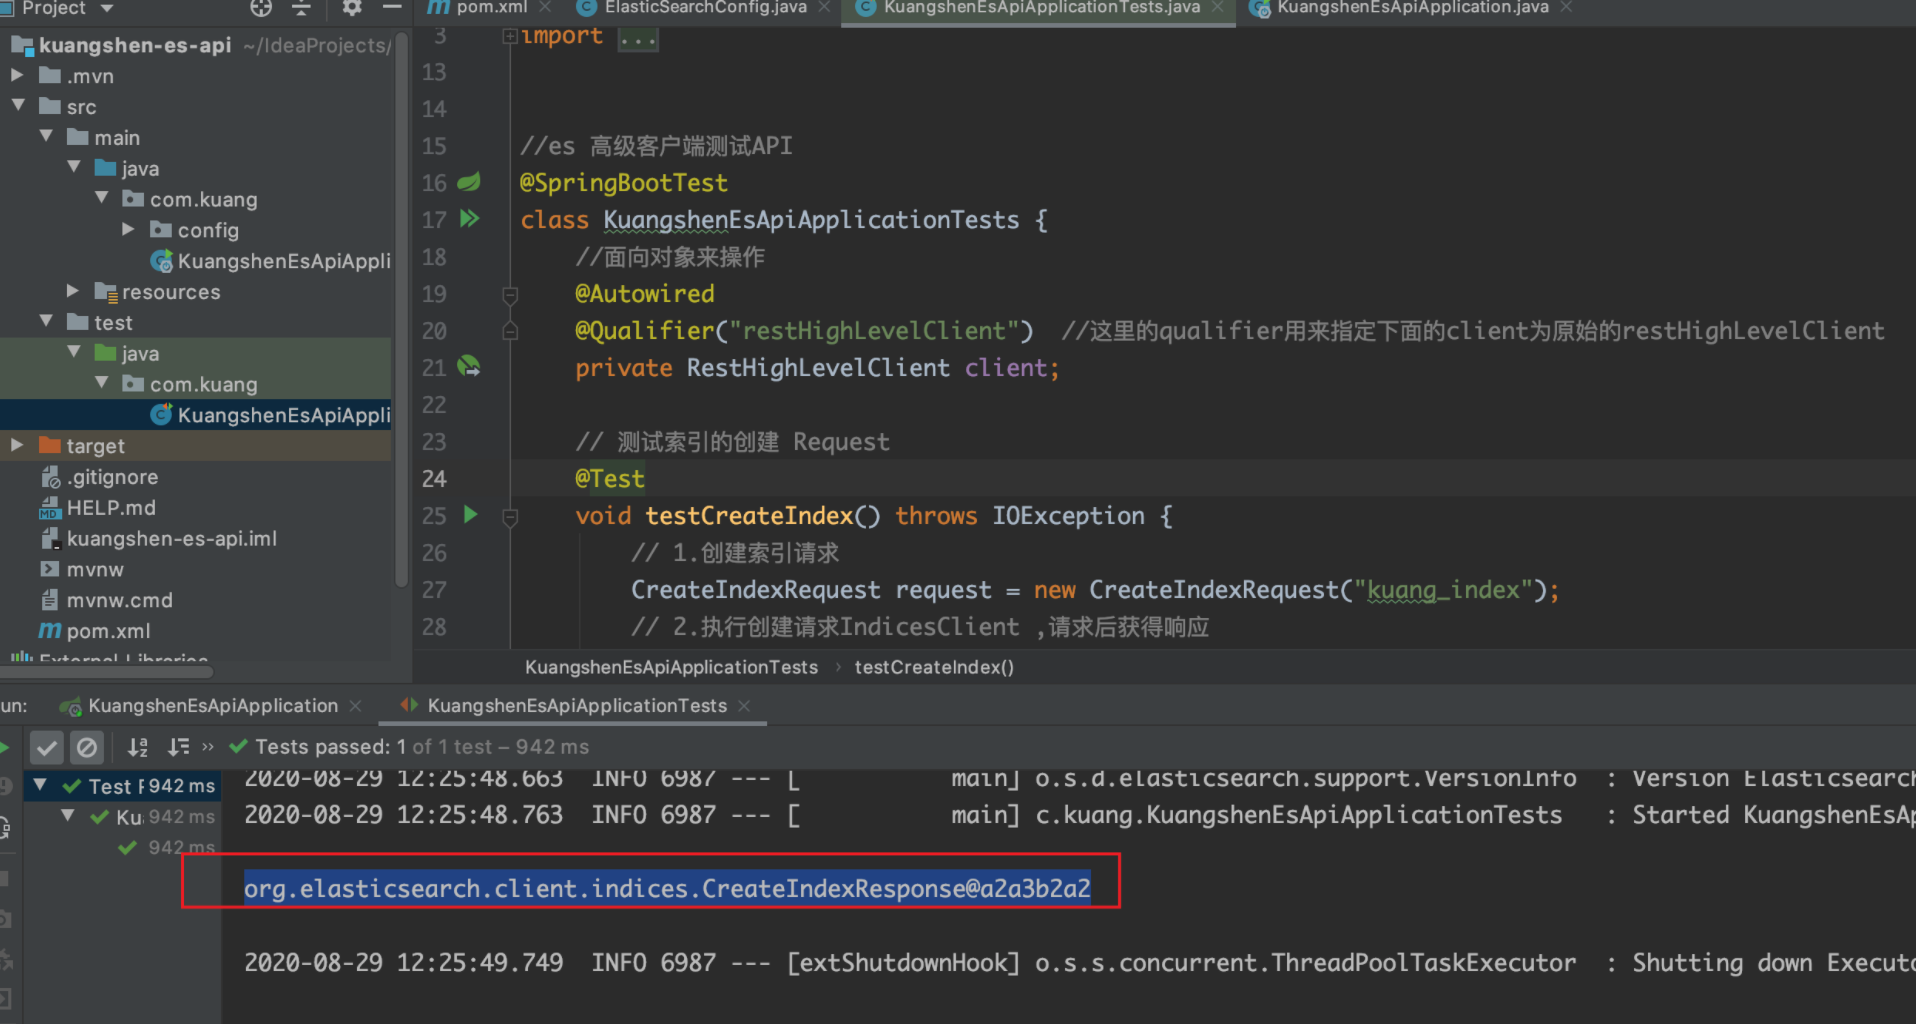Click line number 24 gutter
The image size is (1916, 1024).
point(434,479)
